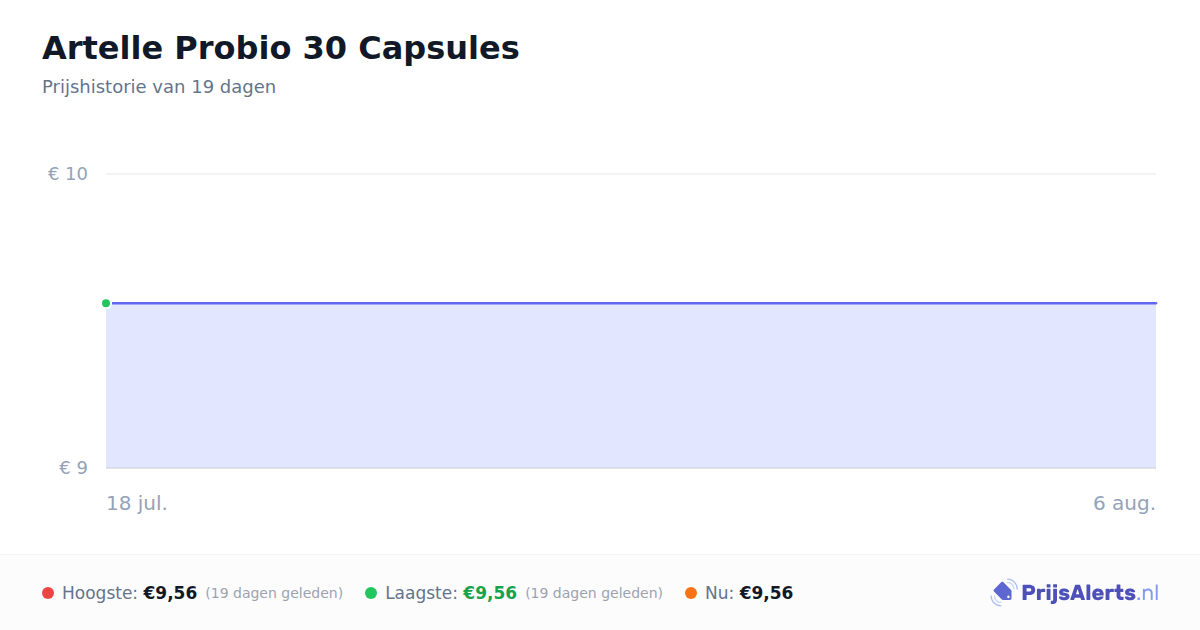Select the green data point on chart line
This screenshot has height=630, width=1200.
106,303
